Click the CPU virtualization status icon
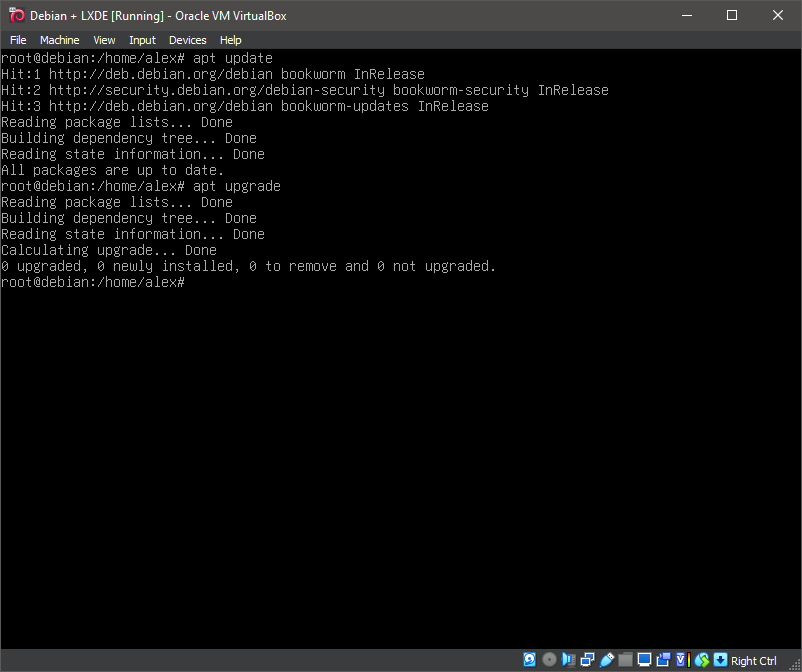802x672 pixels. [x=682, y=660]
